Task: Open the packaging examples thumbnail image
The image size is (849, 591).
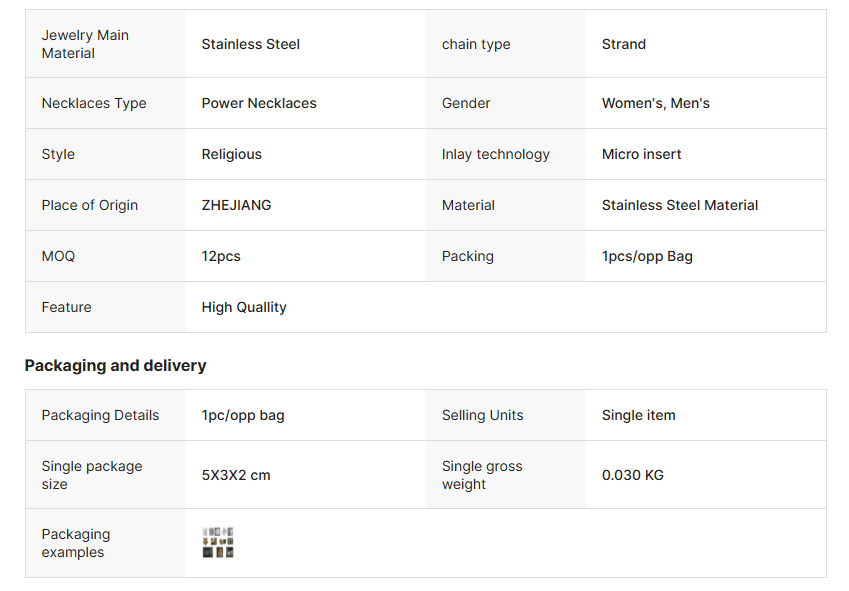Action: click(x=218, y=543)
